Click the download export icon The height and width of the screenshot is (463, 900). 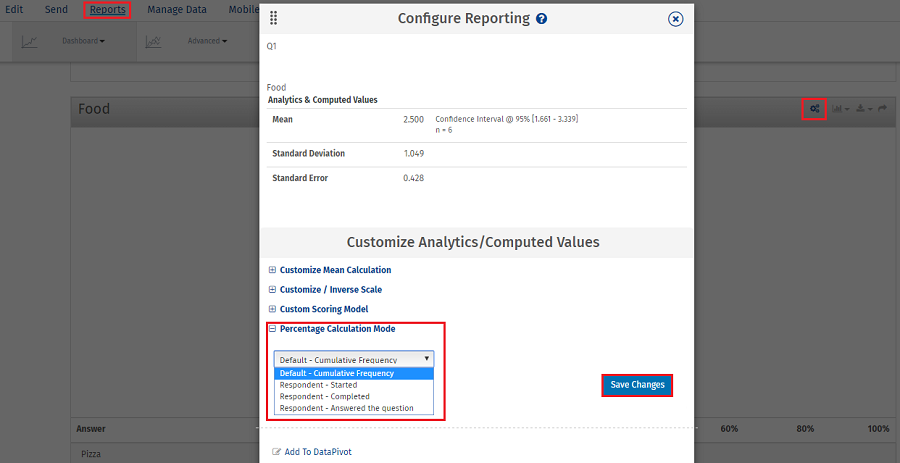(861, 109)
